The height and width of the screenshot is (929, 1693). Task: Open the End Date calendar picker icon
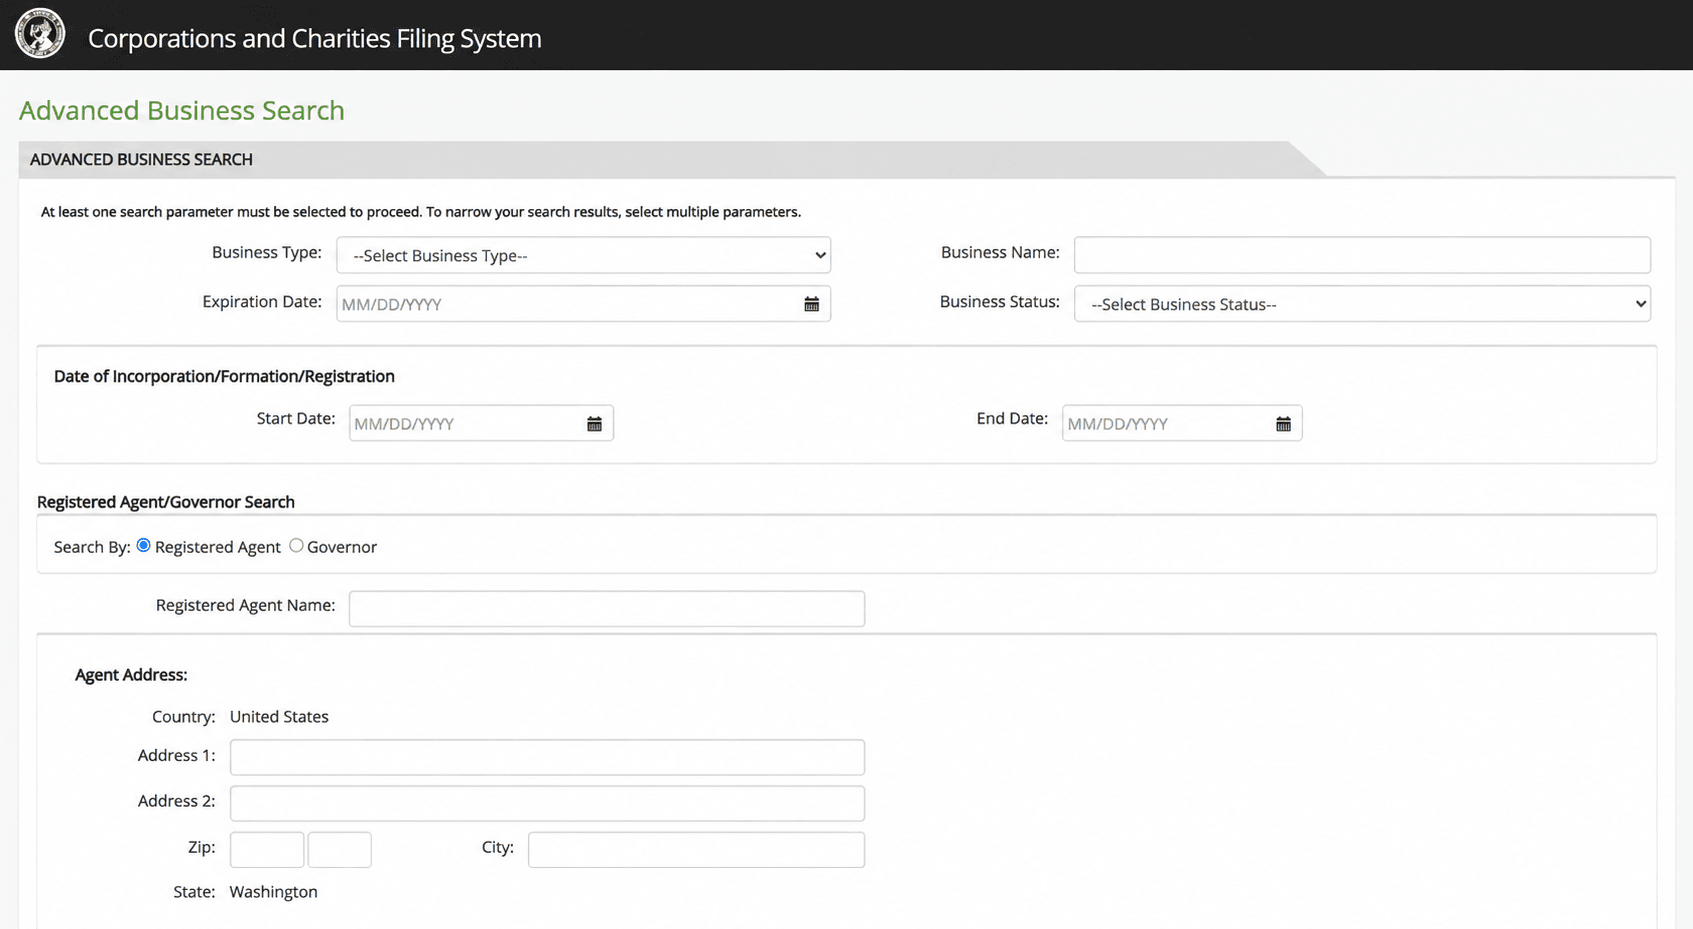pos(1284,424)
